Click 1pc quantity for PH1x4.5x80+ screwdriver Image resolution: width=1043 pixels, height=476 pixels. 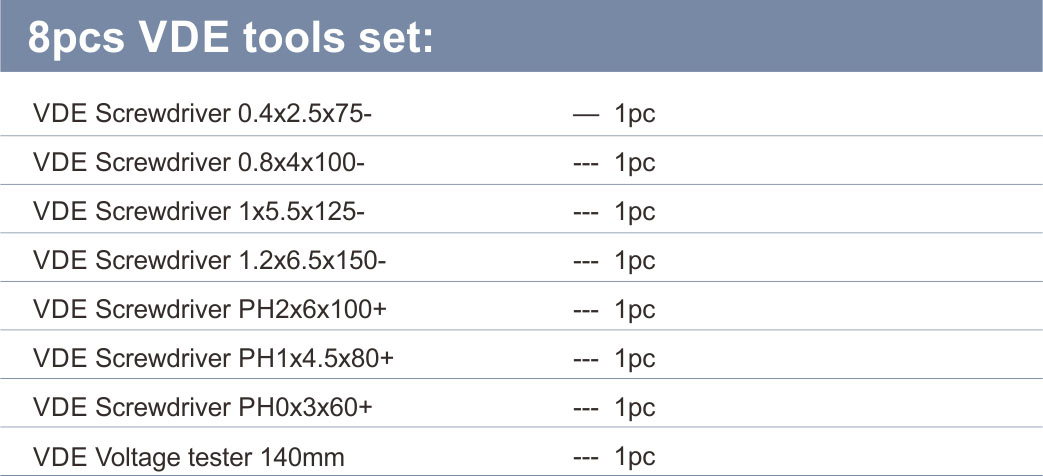point(635,360)
